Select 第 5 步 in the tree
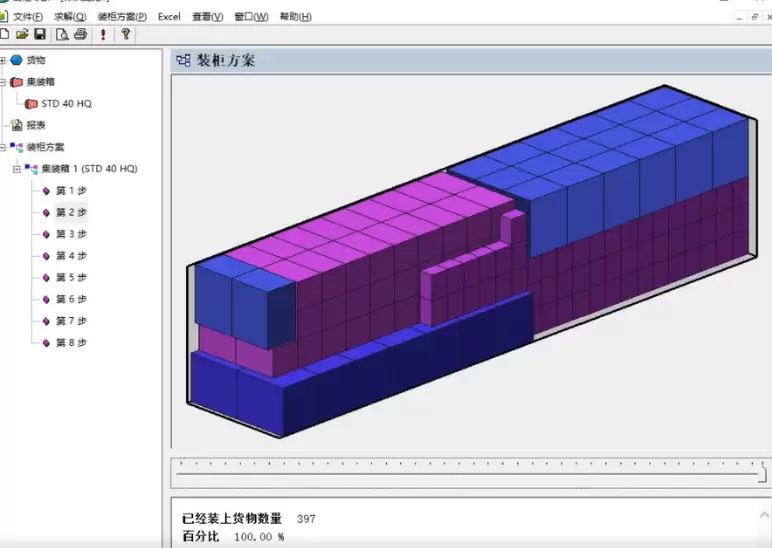The width and height of the screenshot is (772, 548). pyautogui.click(x=71, y=277)
